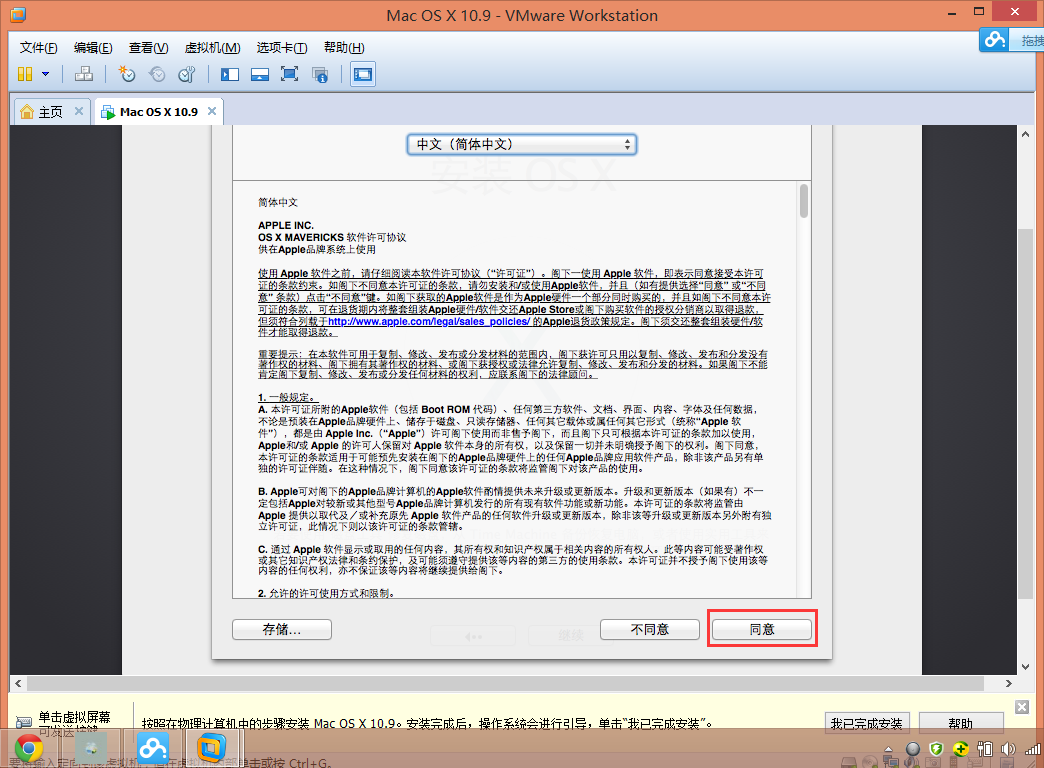Click the green shield security tray icon

937,749
